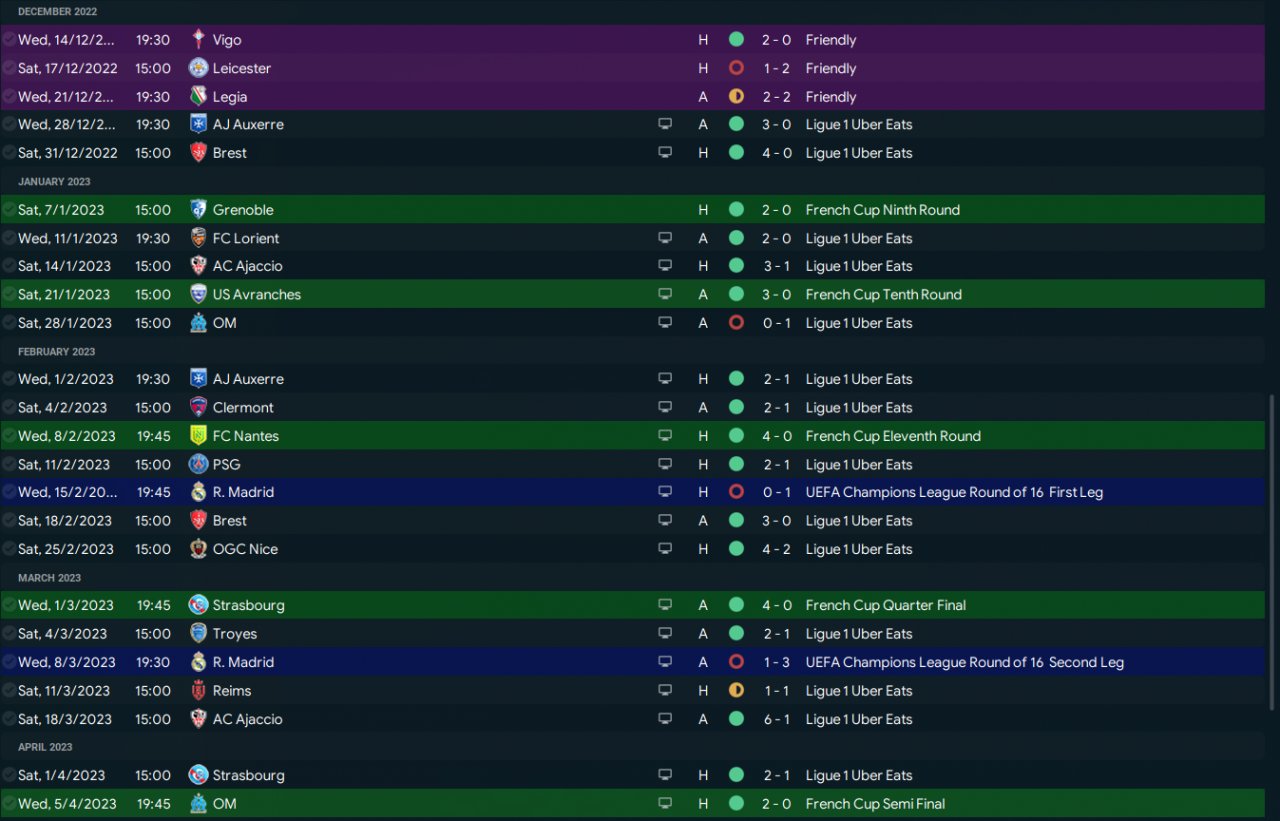Click the green win indicator on the FC Nantes row
This screenshot has height=821, width=1280.
(x=736, y=436)
